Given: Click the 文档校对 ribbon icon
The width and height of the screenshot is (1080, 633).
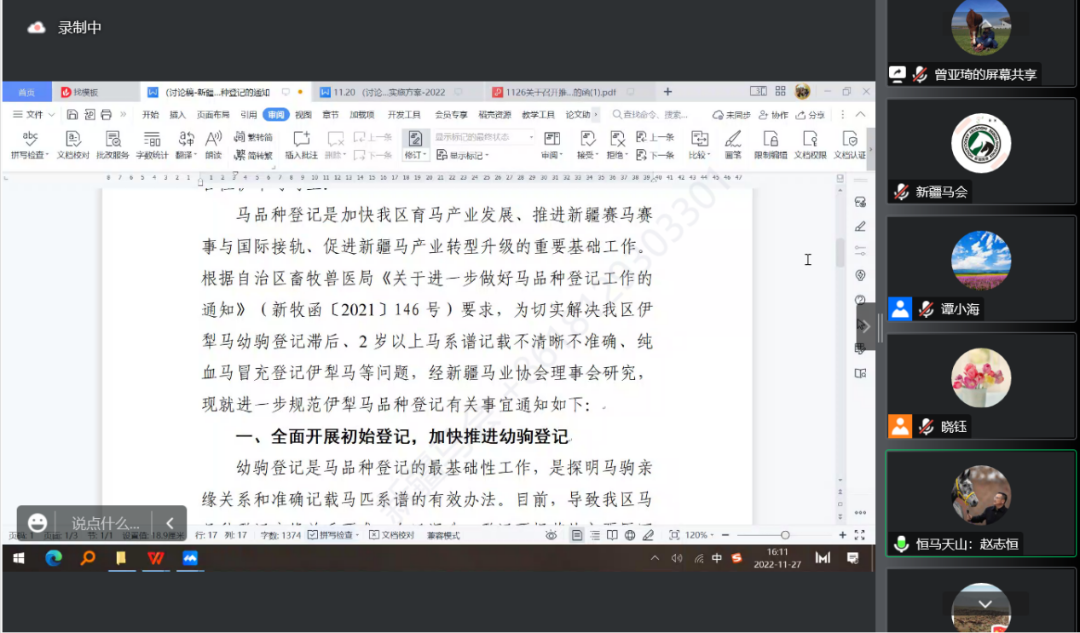Looking at the screenshot, I should (x=73, y=144).
